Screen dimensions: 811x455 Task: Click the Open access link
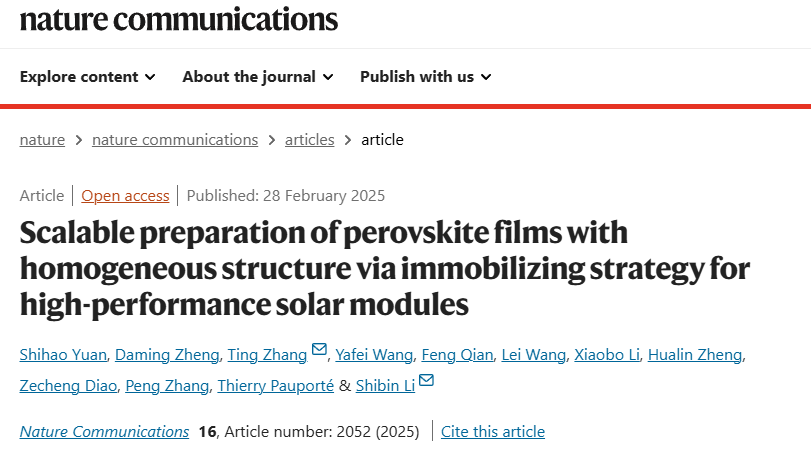point(126,195)
